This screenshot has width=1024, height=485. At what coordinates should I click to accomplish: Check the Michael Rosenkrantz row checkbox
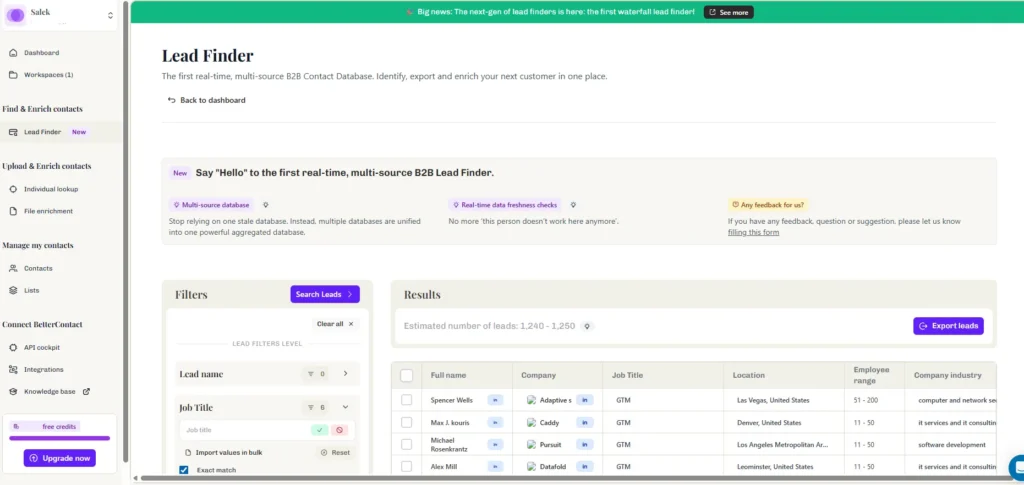point(406,445)
